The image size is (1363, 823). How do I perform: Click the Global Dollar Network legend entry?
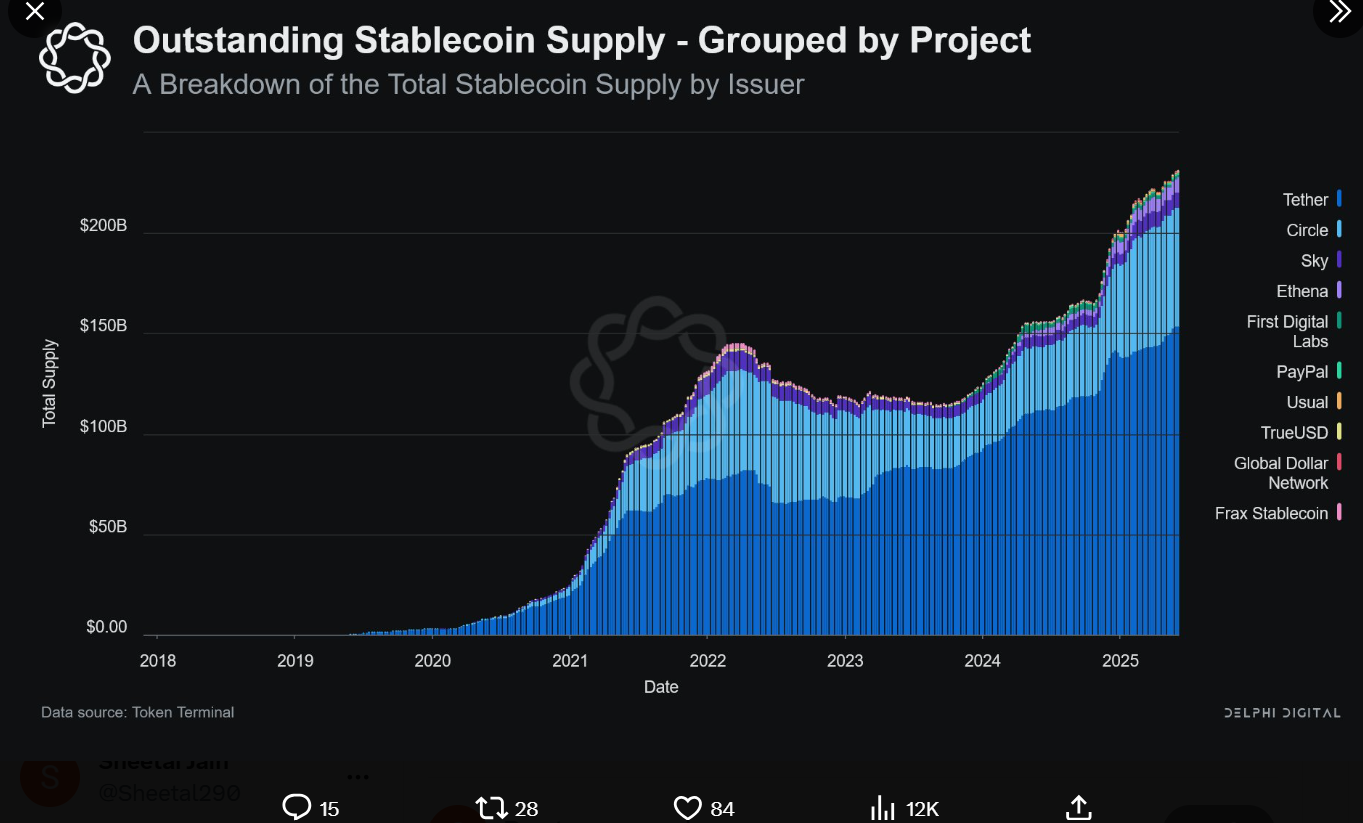pyautogui.click(x=1288, y=473)
